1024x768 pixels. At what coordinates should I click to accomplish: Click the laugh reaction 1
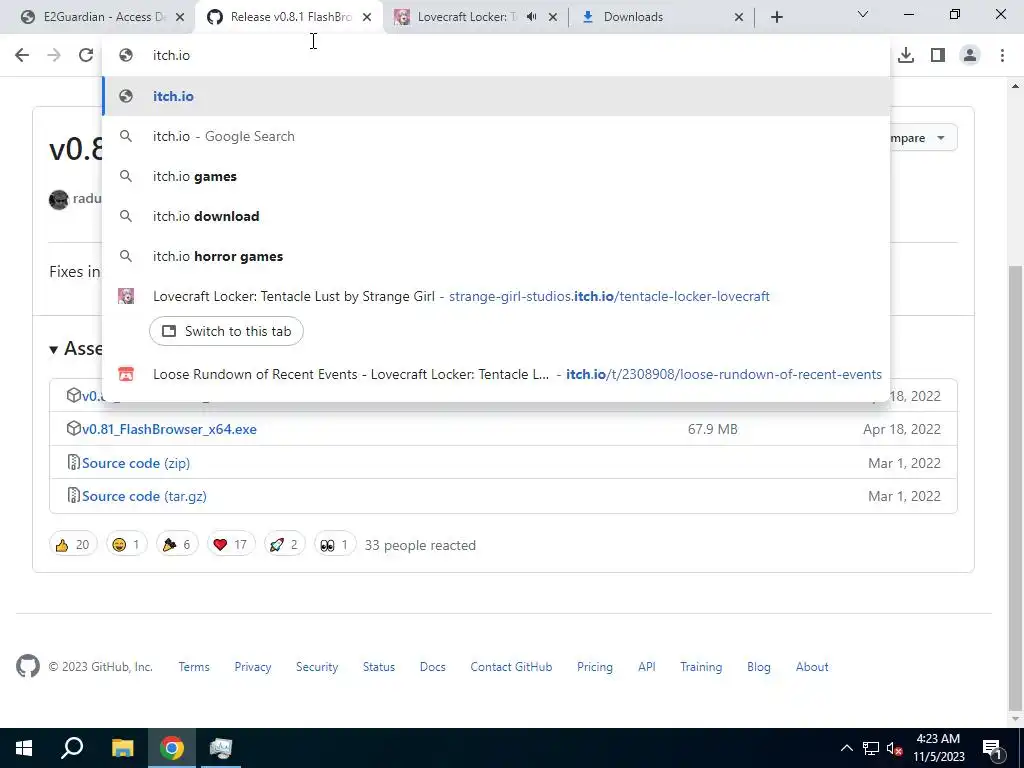tap(126, 545)
